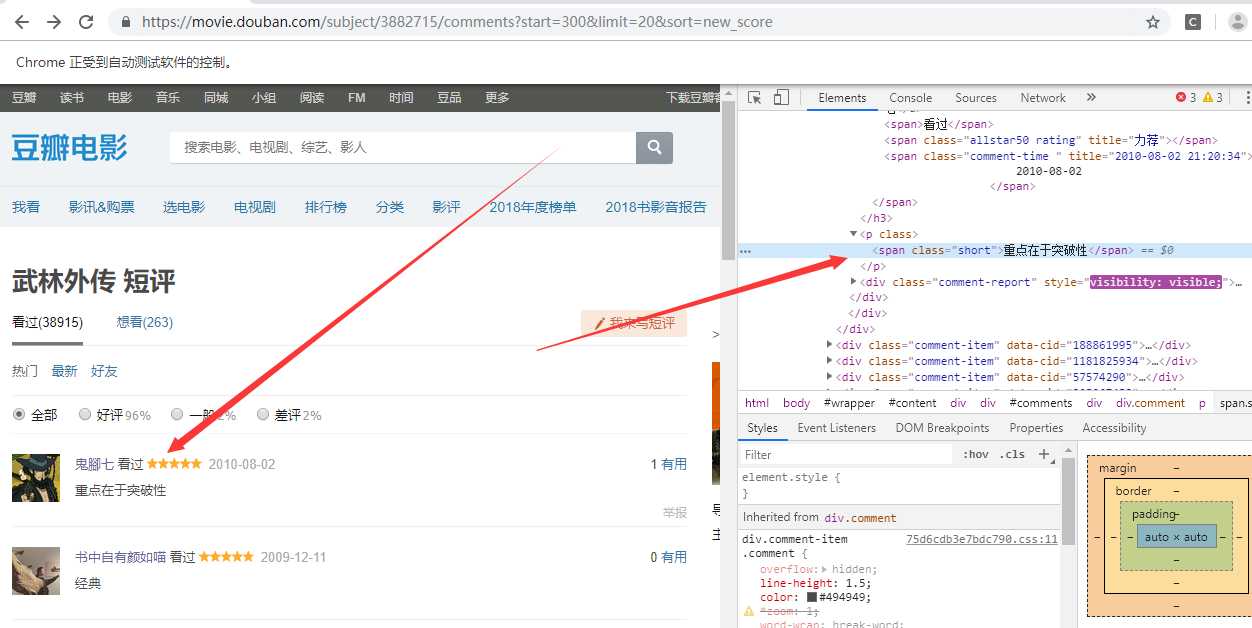Click the Douban search magnifier button
1252x628 pixels.
click(x=654, y=147)
